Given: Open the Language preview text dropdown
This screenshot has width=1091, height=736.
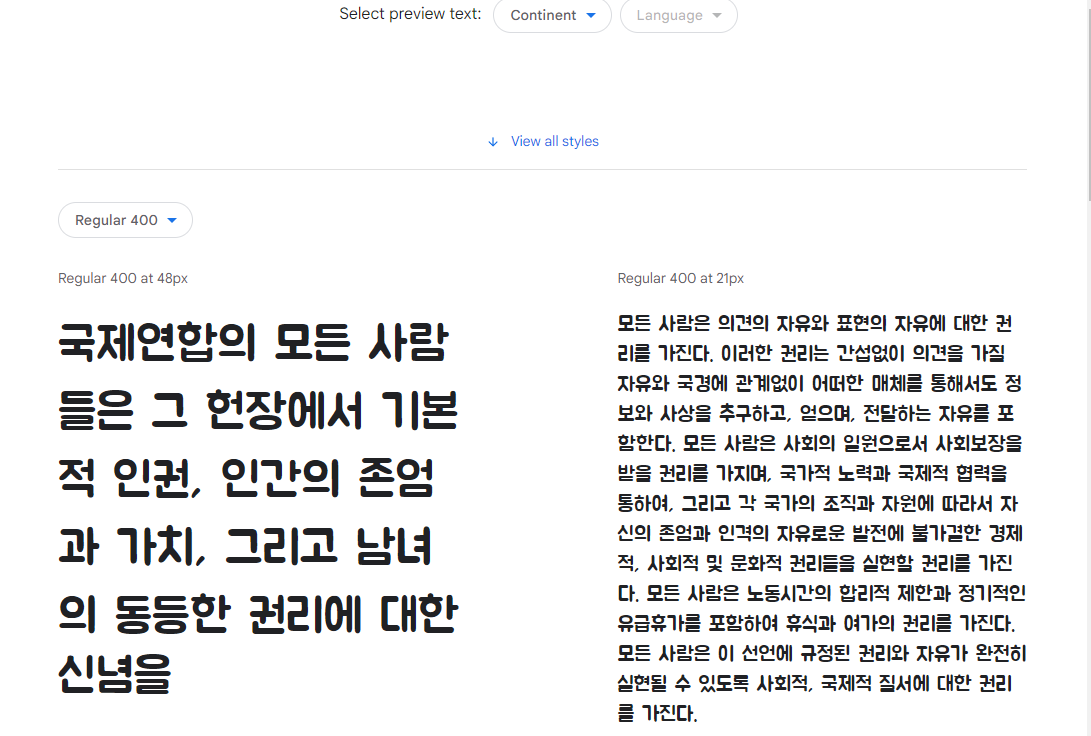Looking at the screenshot, I should tap(678, 15).
